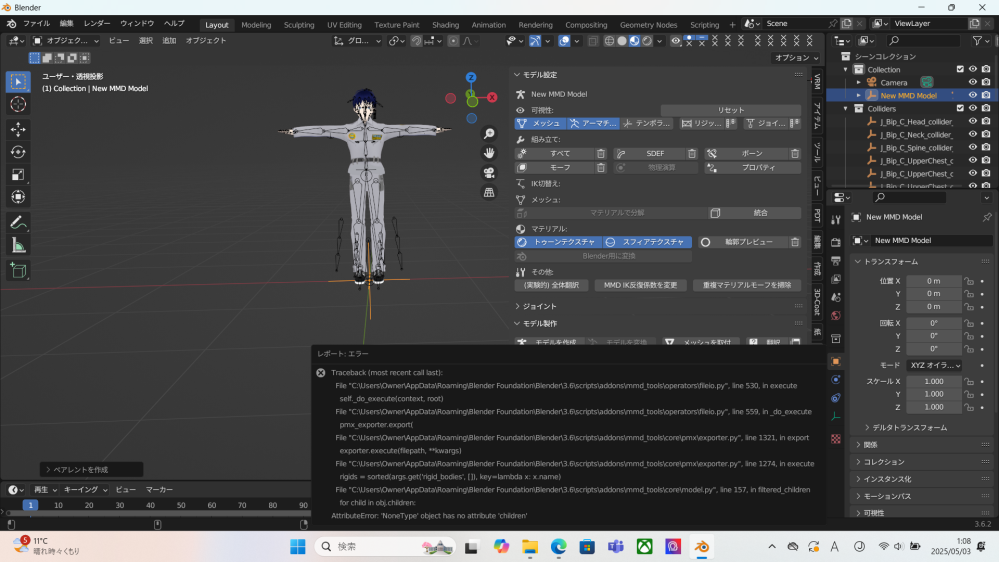The image size is (999, 562).
Task: Open the オブジェクト mode dropdown
Action: [x=66, y=41]
